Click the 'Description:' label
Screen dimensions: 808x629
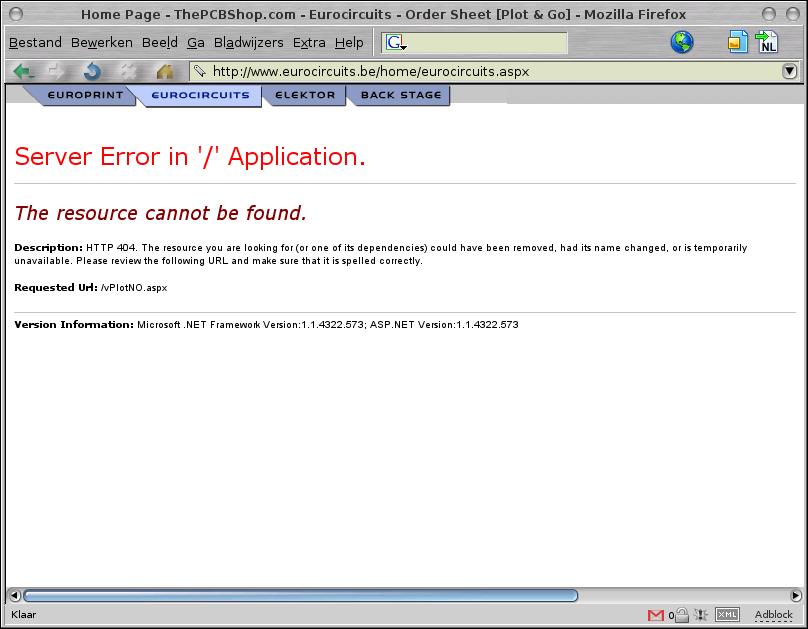(48, 248)
